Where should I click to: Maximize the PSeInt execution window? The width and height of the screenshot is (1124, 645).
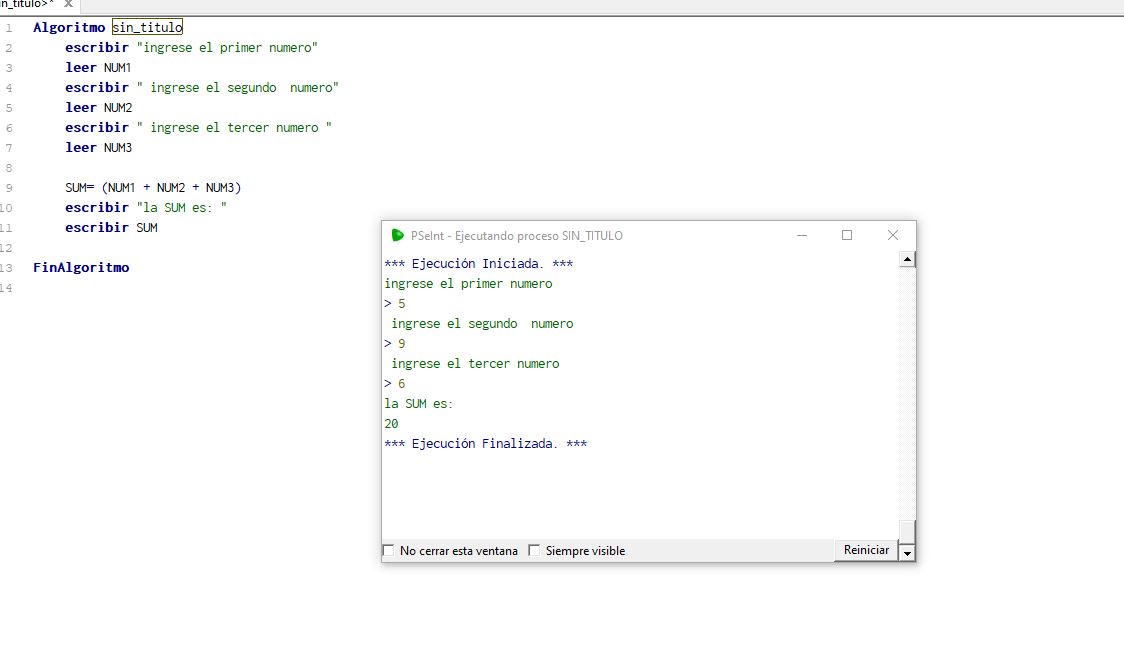(x=847, y=235)
